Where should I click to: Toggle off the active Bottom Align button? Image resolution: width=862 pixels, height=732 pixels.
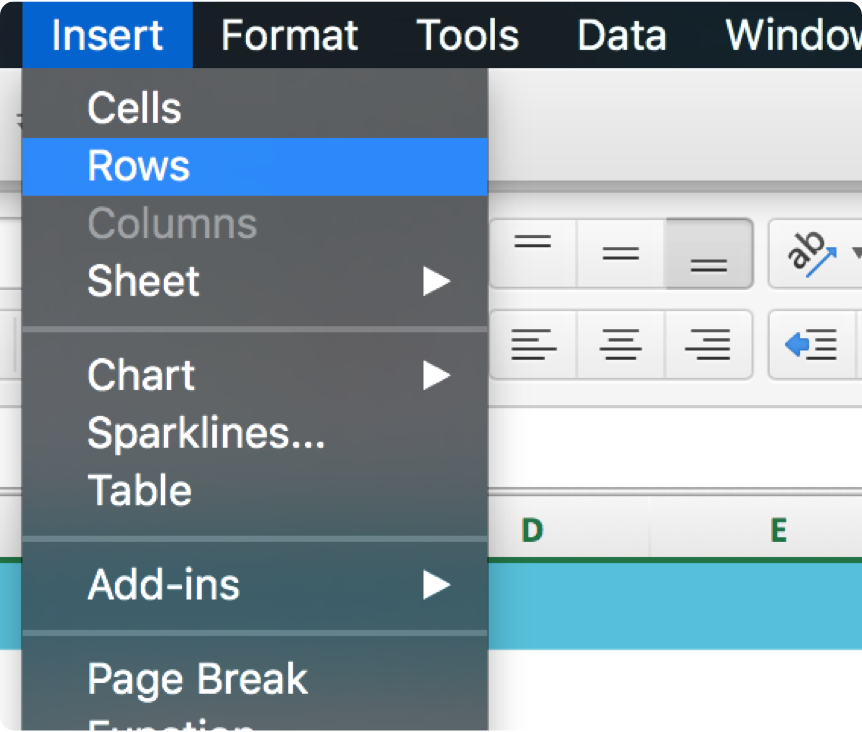(x=709, y=254)
